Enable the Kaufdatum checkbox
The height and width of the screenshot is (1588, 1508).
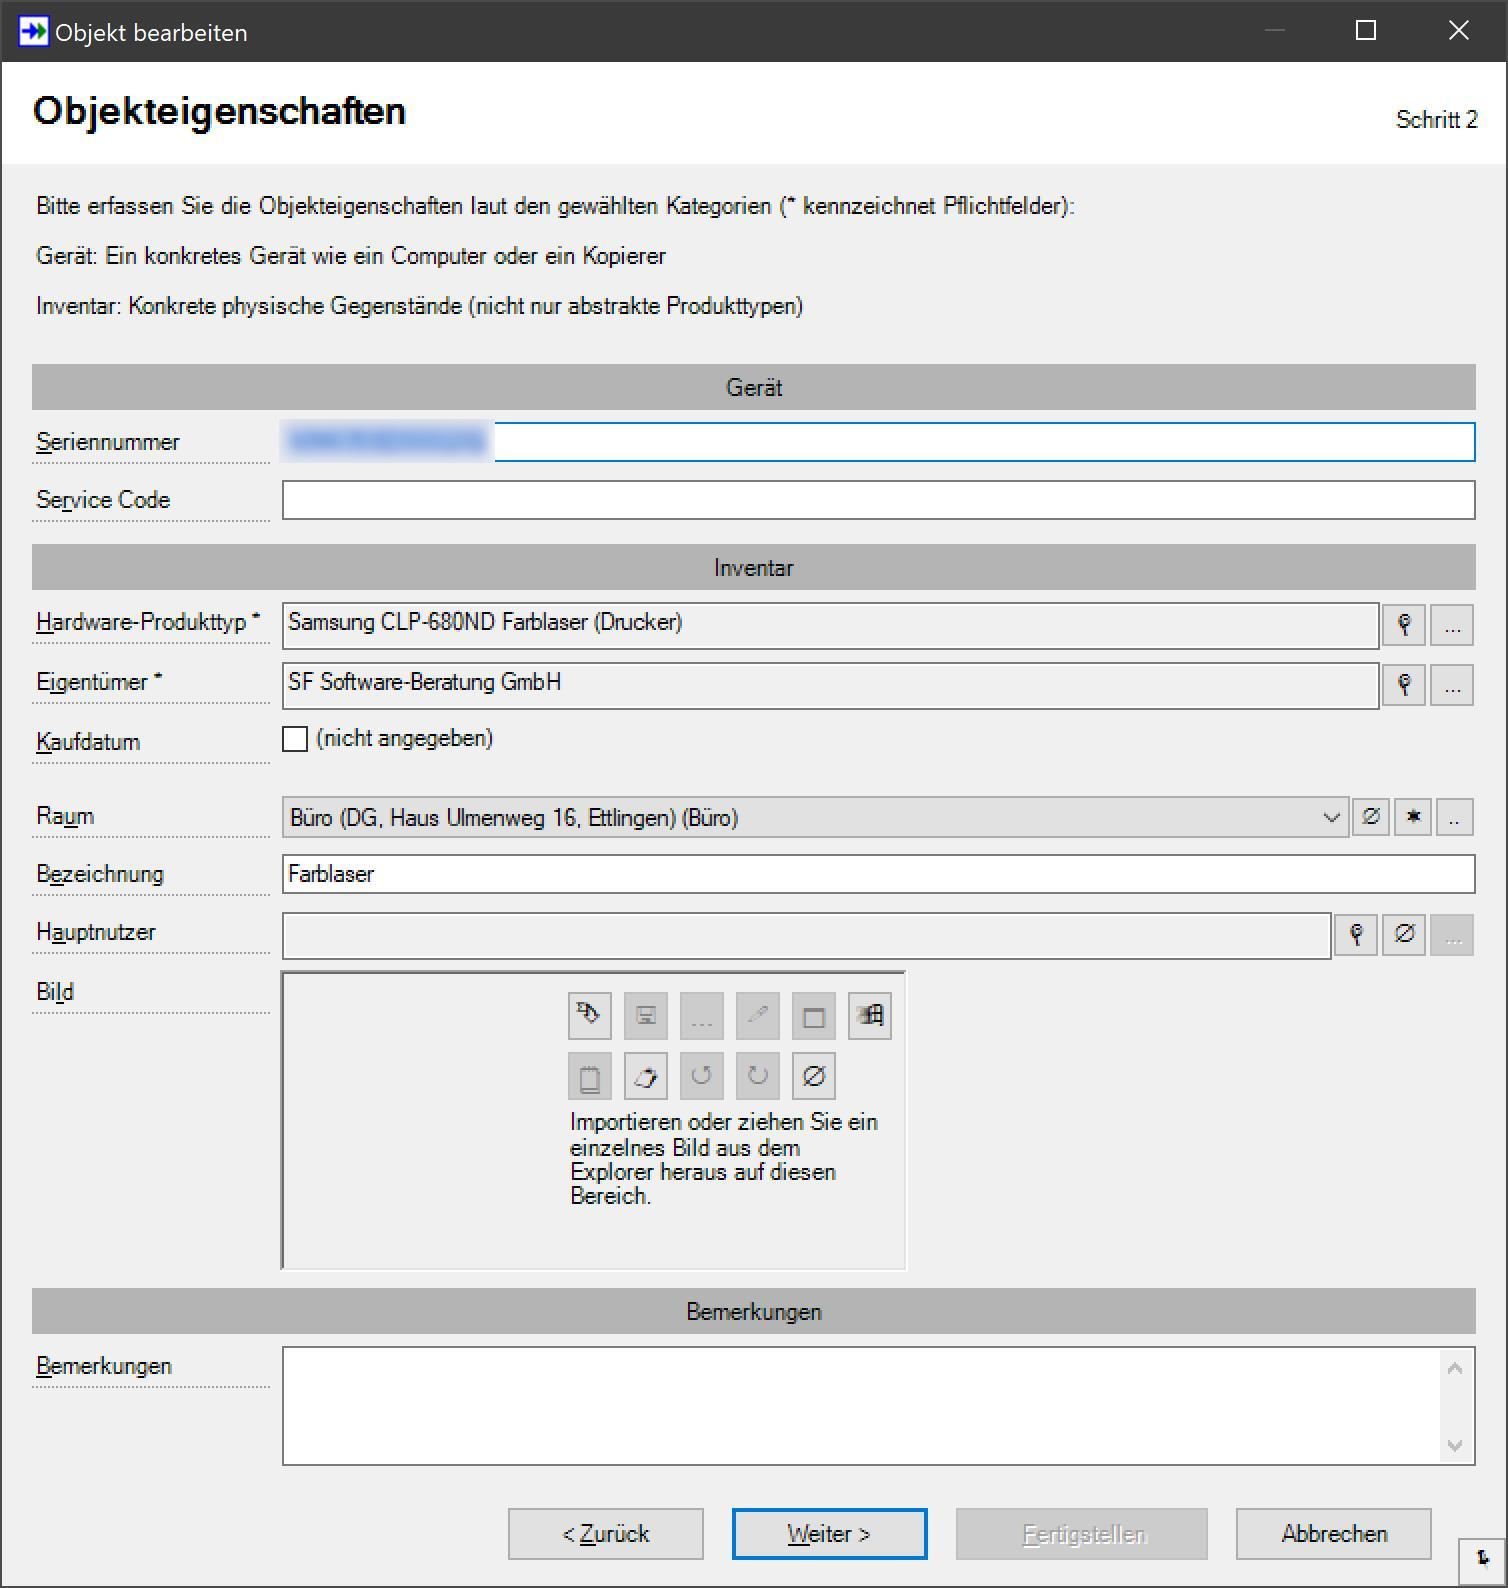point(295,739)
